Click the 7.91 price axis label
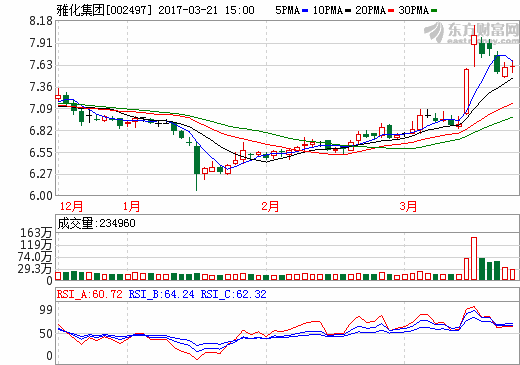This screenshot has height=365, width=520. tap(41, 43)
